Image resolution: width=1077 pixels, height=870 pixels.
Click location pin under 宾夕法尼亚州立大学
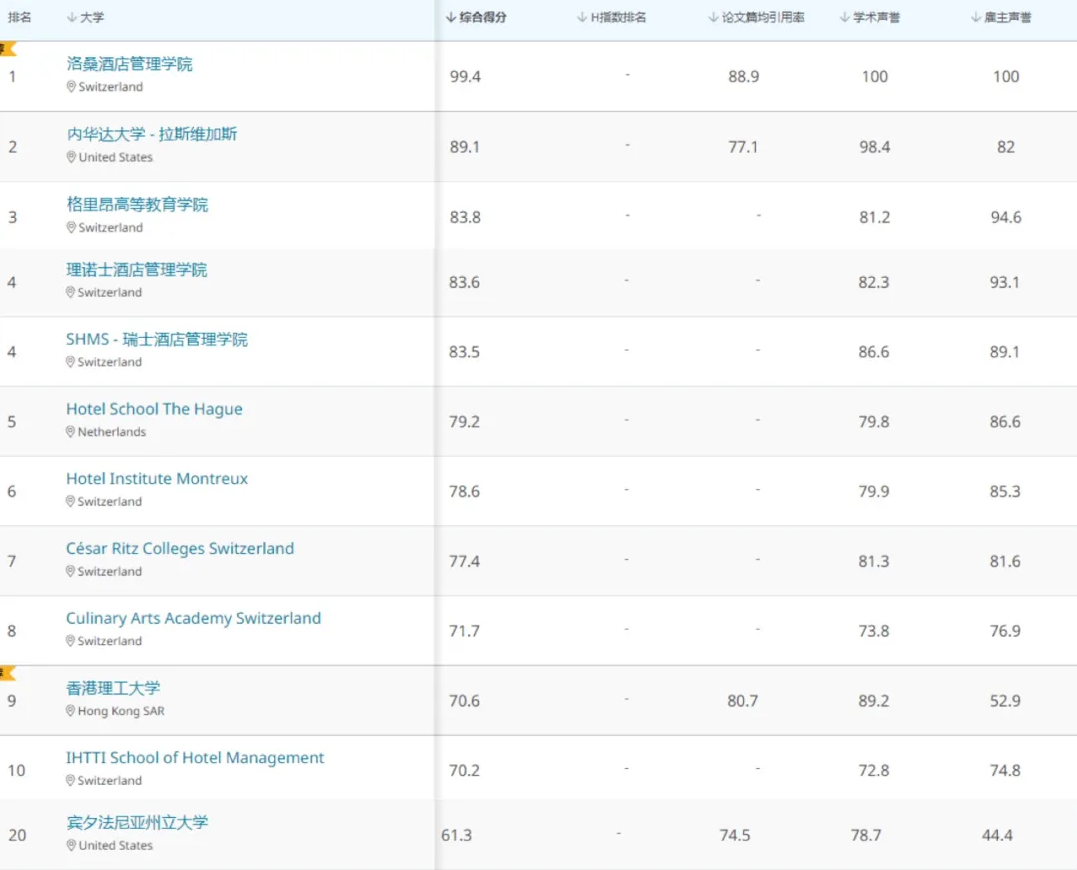click(x=71, y=845)
